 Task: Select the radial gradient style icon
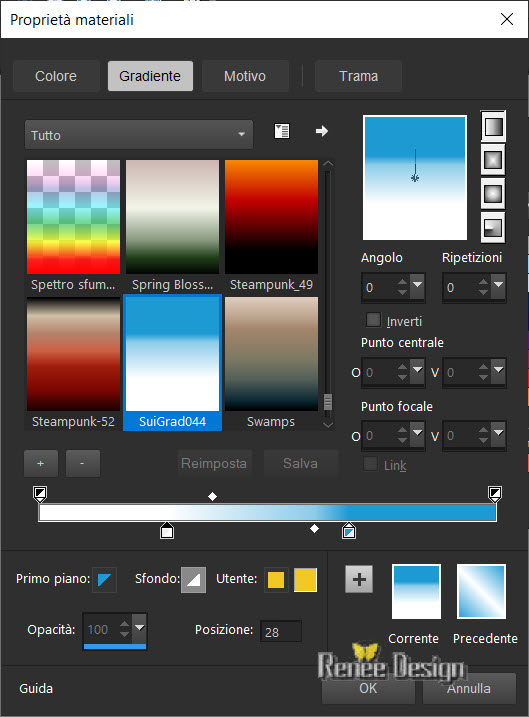pos(493,228)
